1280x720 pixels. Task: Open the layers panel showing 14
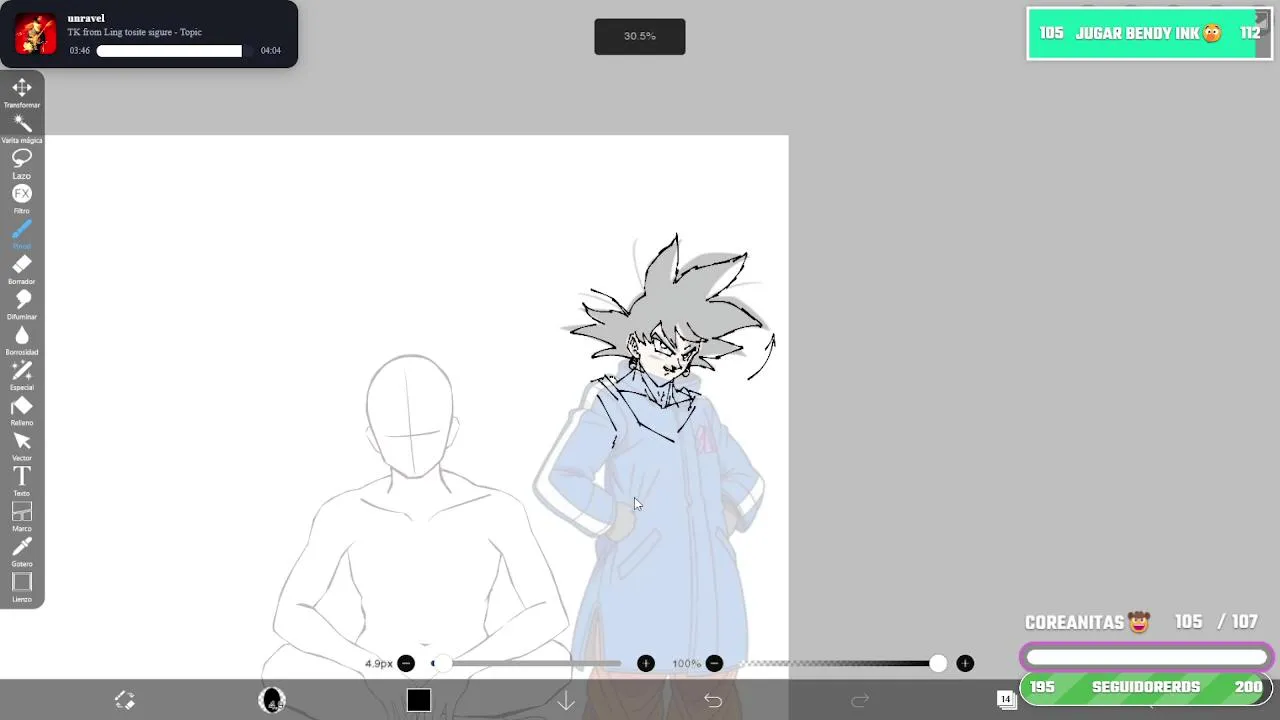(1006, 699)
